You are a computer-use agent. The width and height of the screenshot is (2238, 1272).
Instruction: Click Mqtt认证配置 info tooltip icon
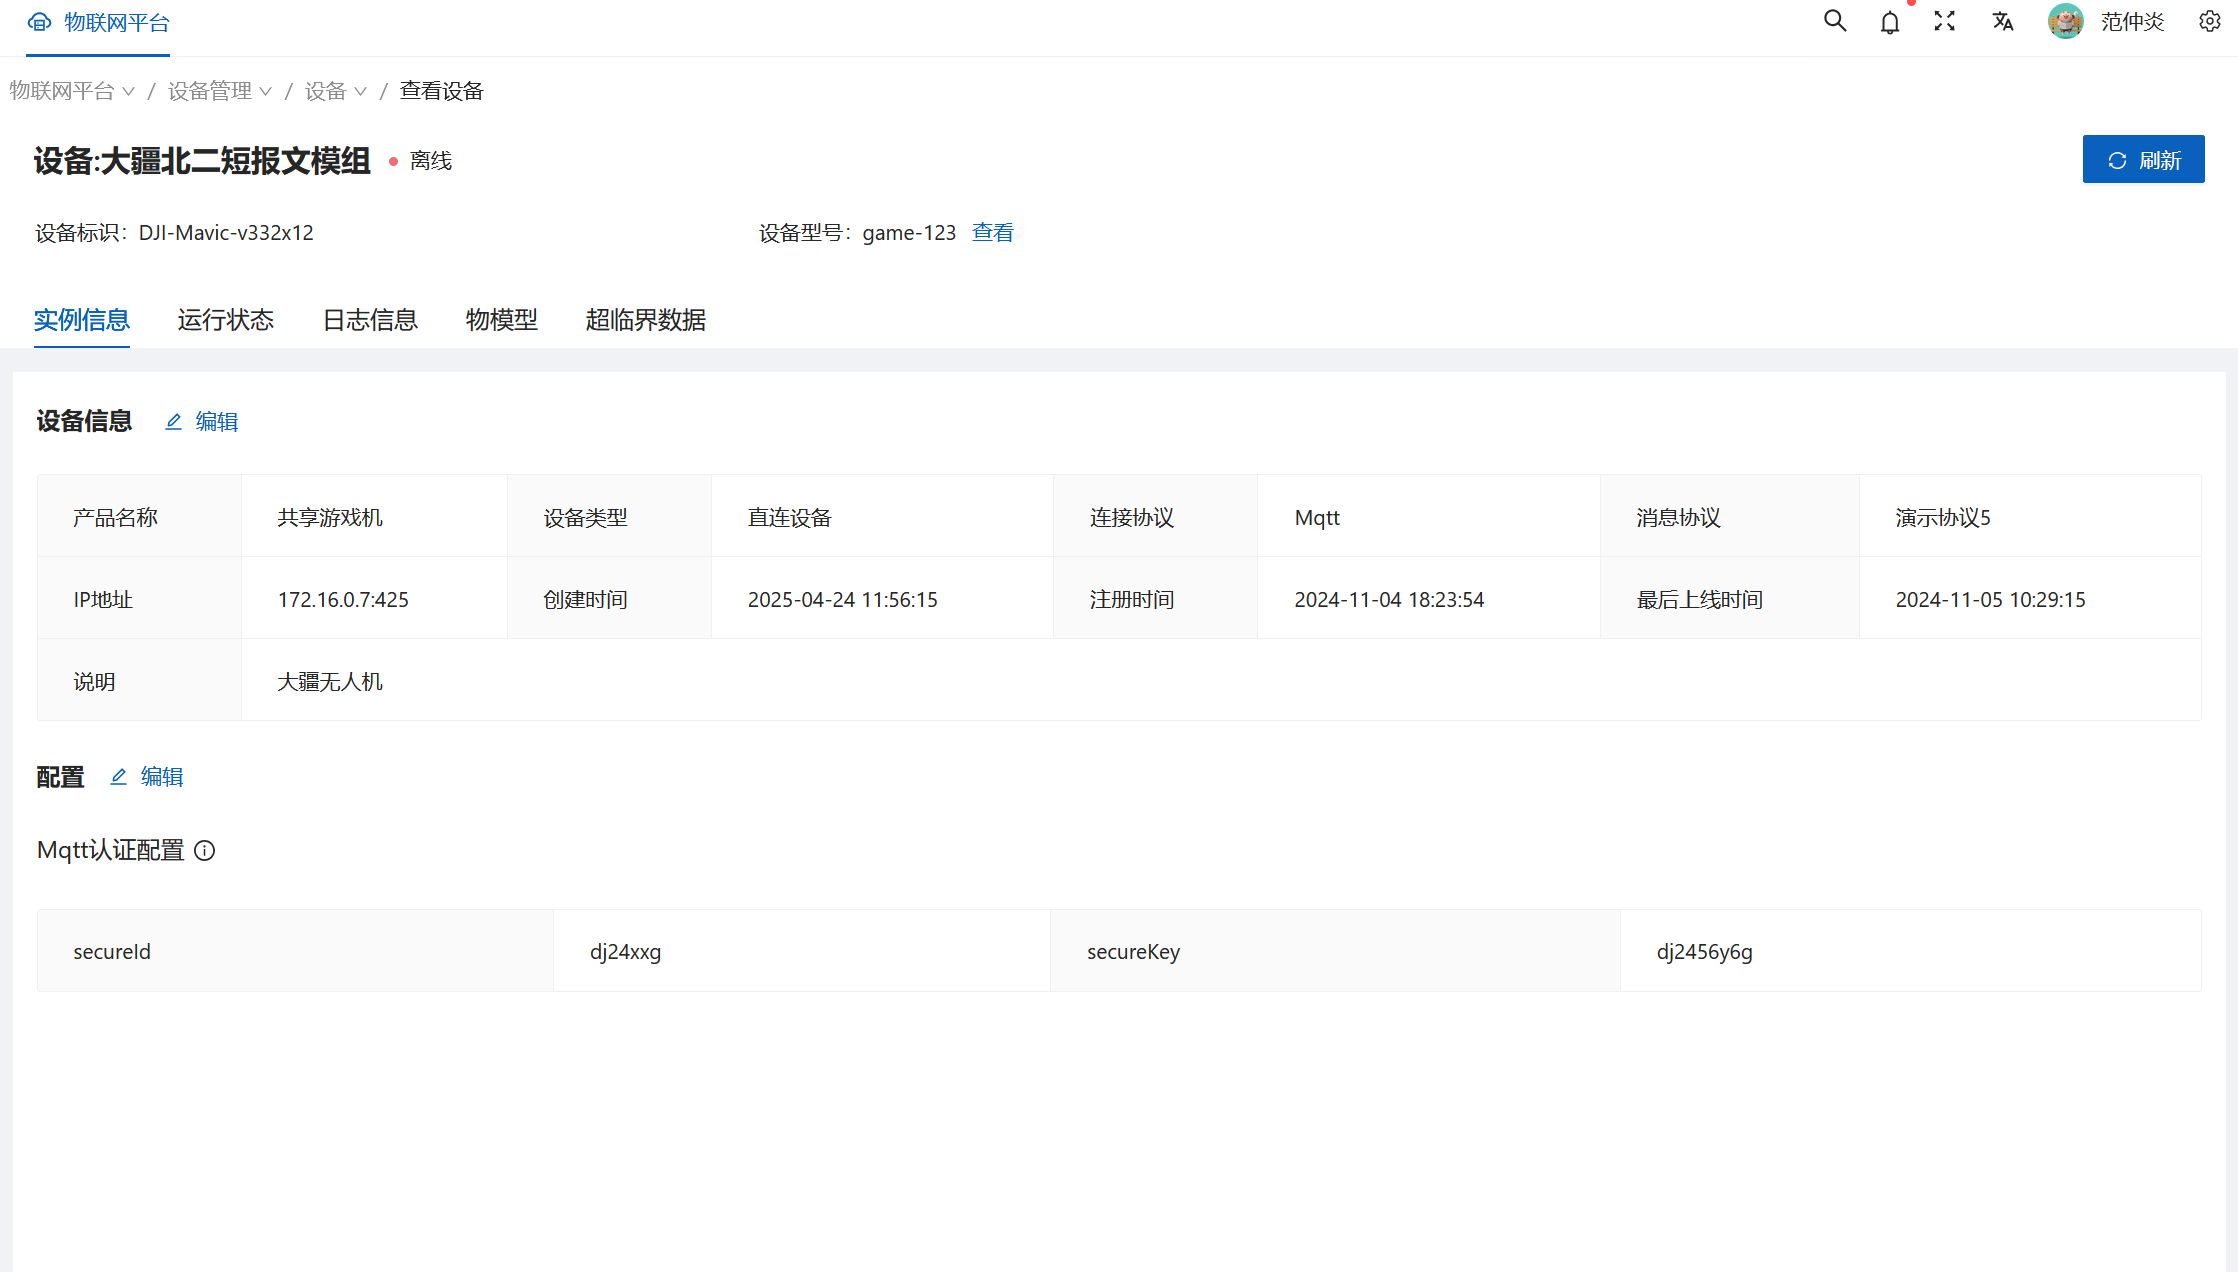(x=205, y=851)
